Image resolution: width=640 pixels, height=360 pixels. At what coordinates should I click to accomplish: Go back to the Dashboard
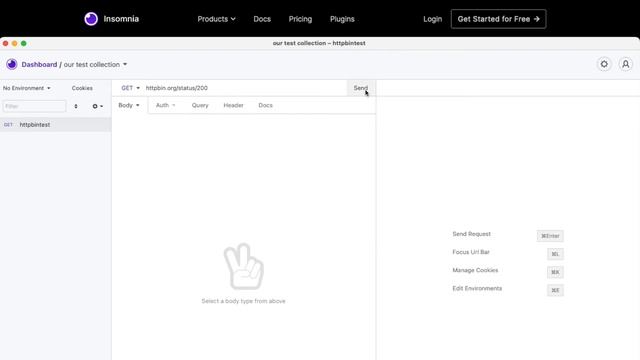coord(39,64)
